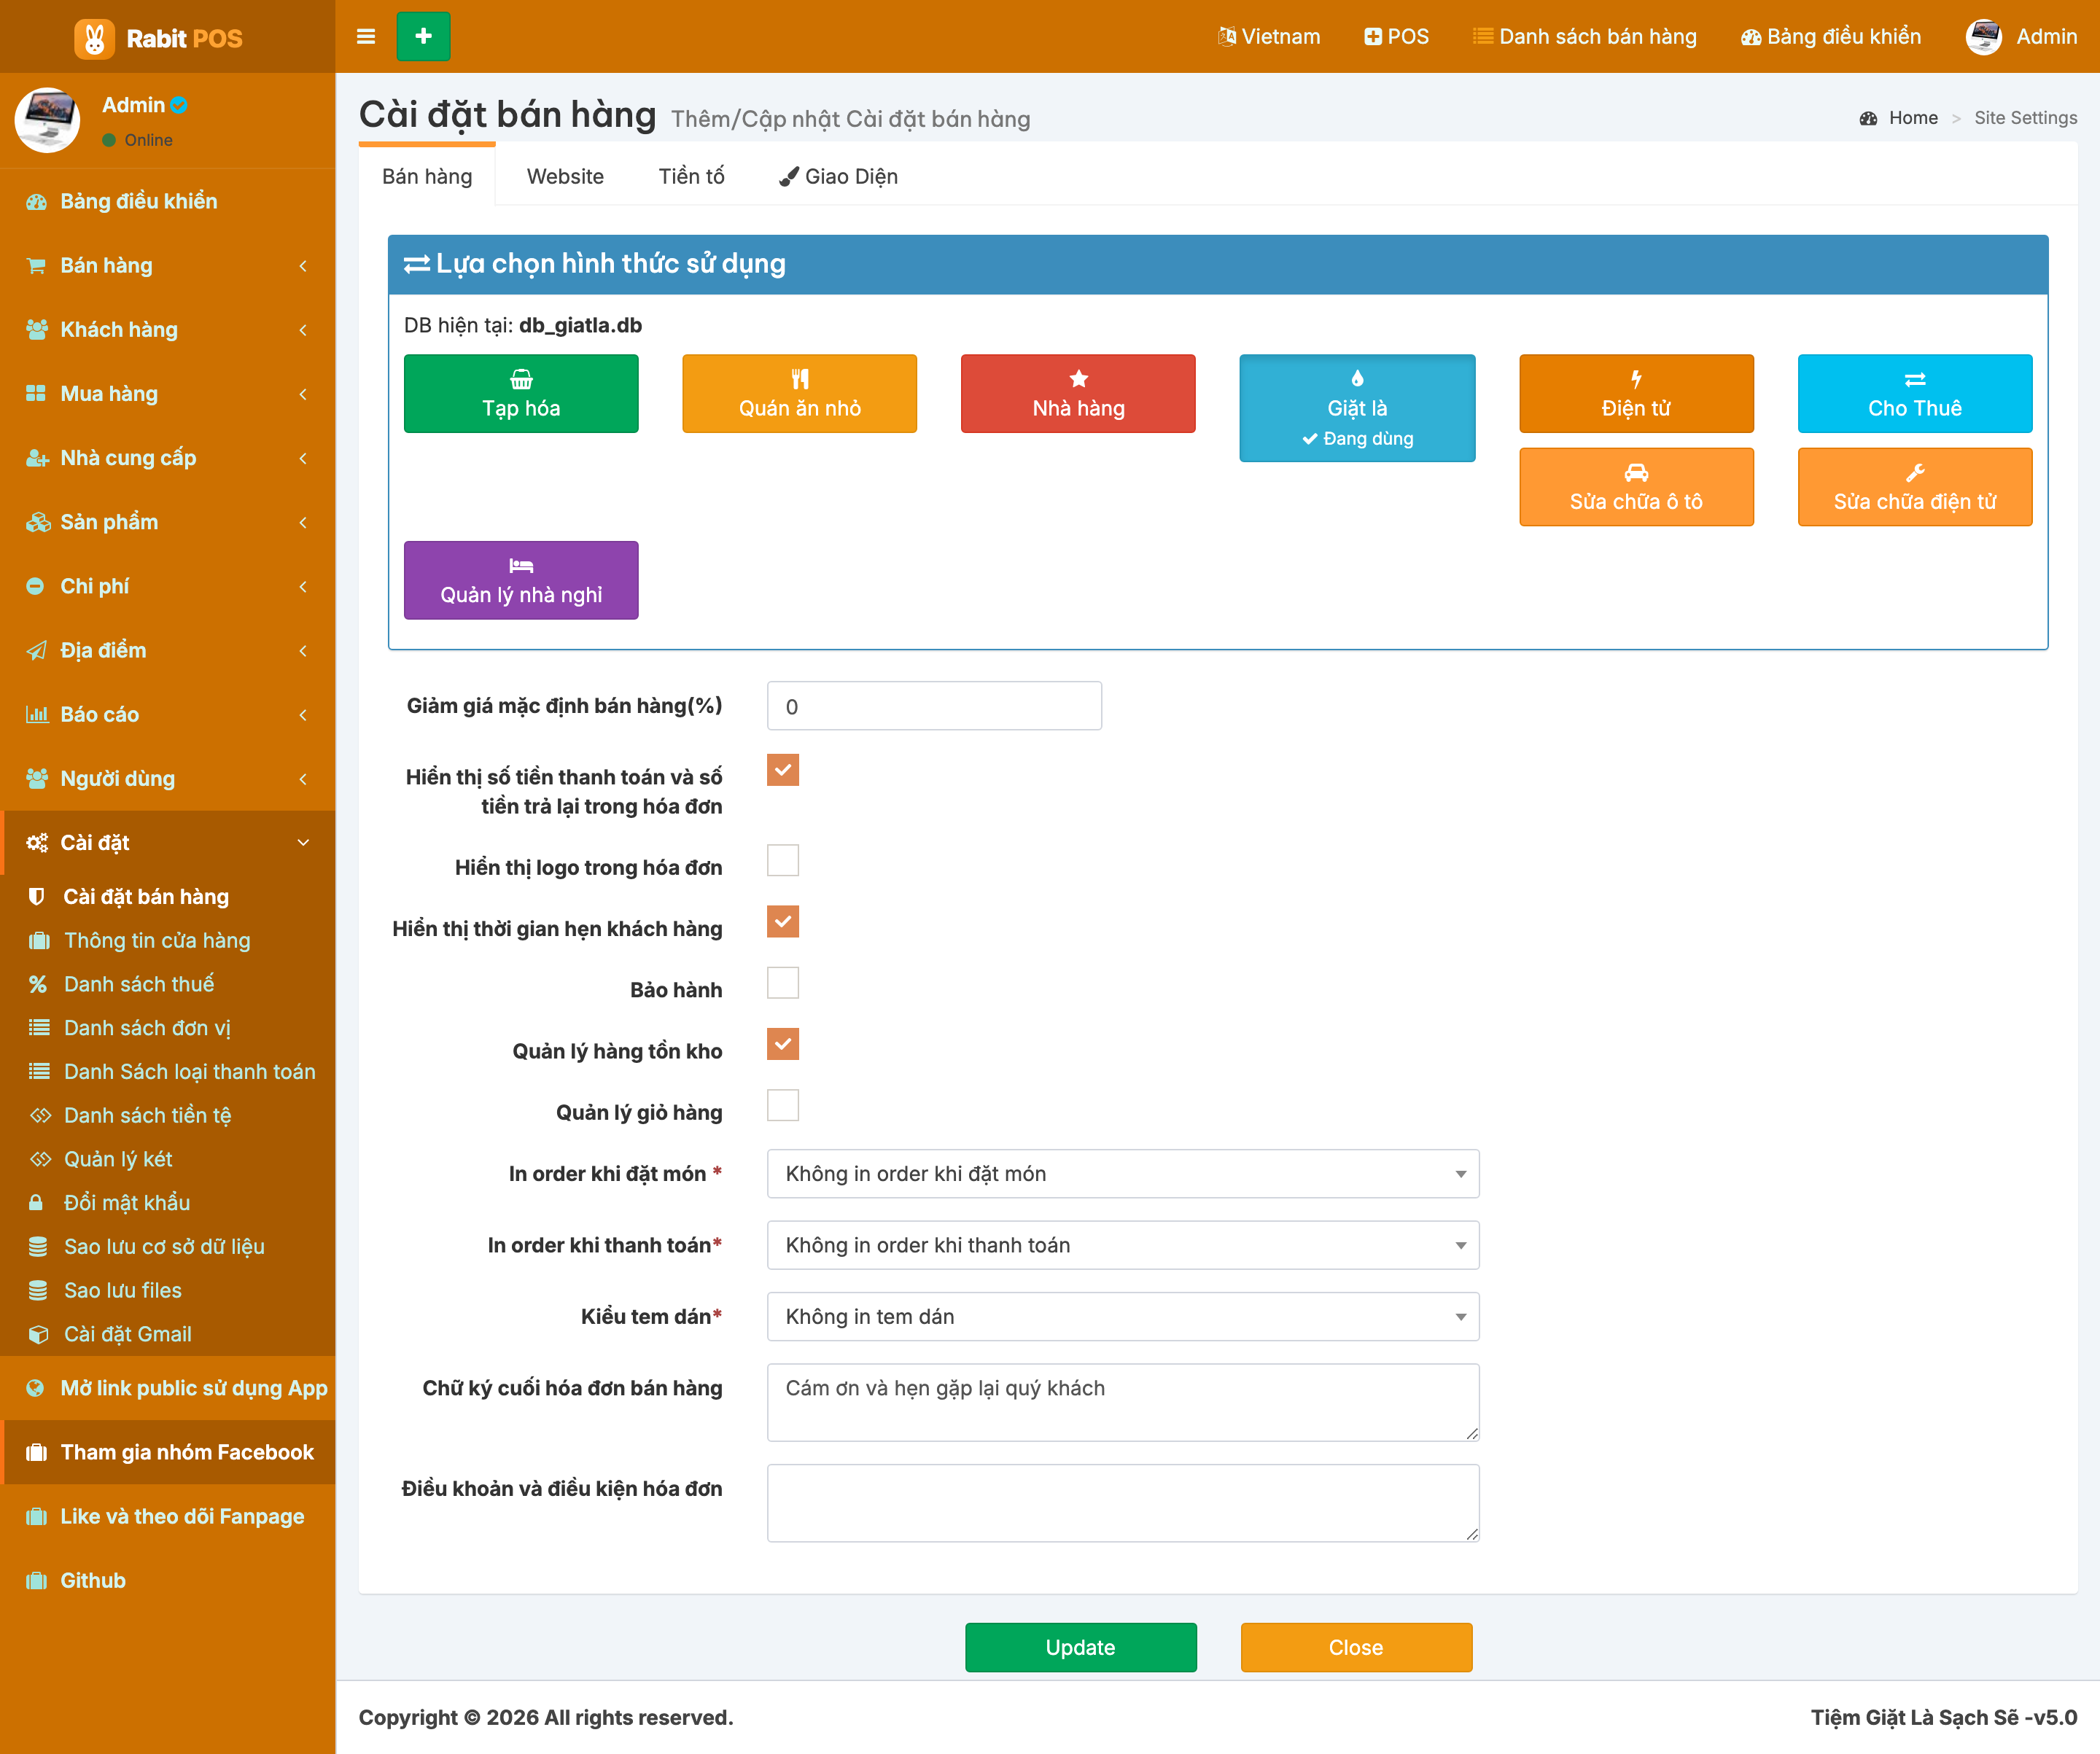Image resolution: width=2100 pixels, height=1754 pixels.
Task: Switch to the Tiền tố tab
Action: click(691, 177)
